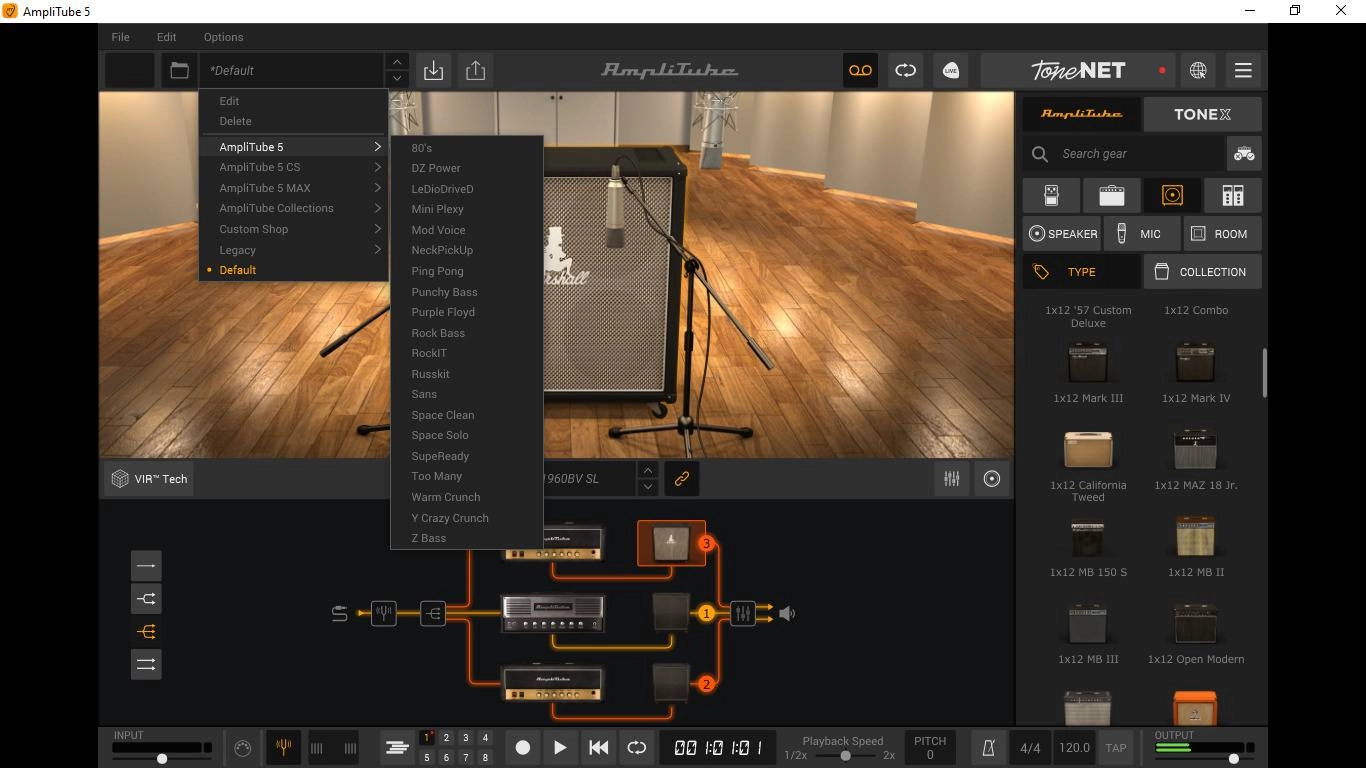Select recorder track 8
This screenshot has width=1366, height=768.
(485, 757)
